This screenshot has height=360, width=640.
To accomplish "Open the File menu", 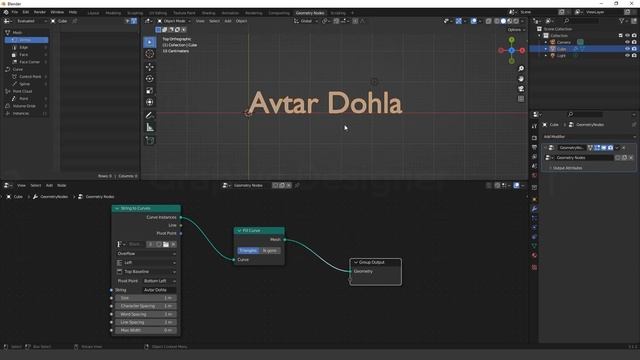I will click(x=15, y=12).
